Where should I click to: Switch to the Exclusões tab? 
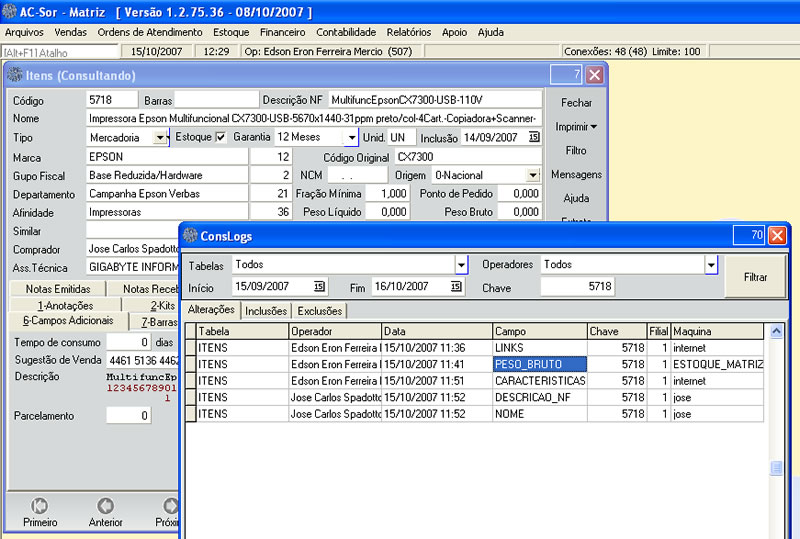[x=320, y=311]
